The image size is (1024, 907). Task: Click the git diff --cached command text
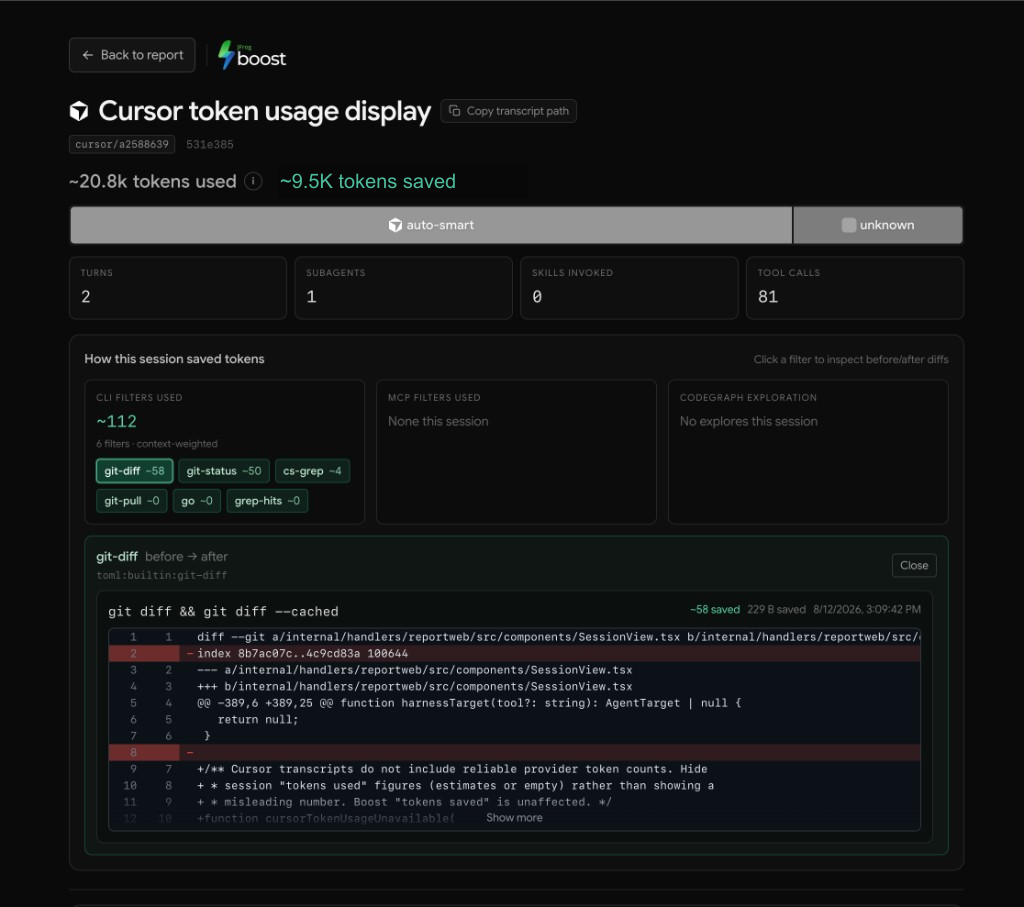pyautogui.click(x=223, y=612)
